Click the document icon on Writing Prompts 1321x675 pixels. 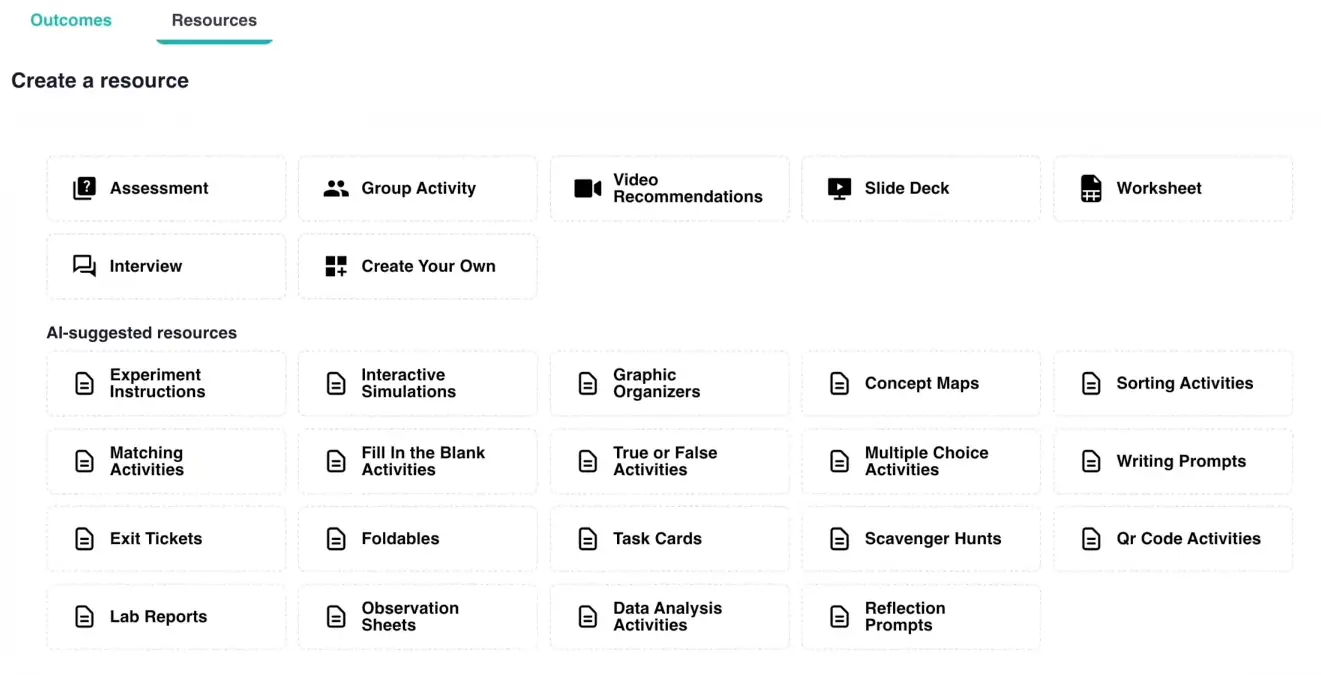(1091, 461)
